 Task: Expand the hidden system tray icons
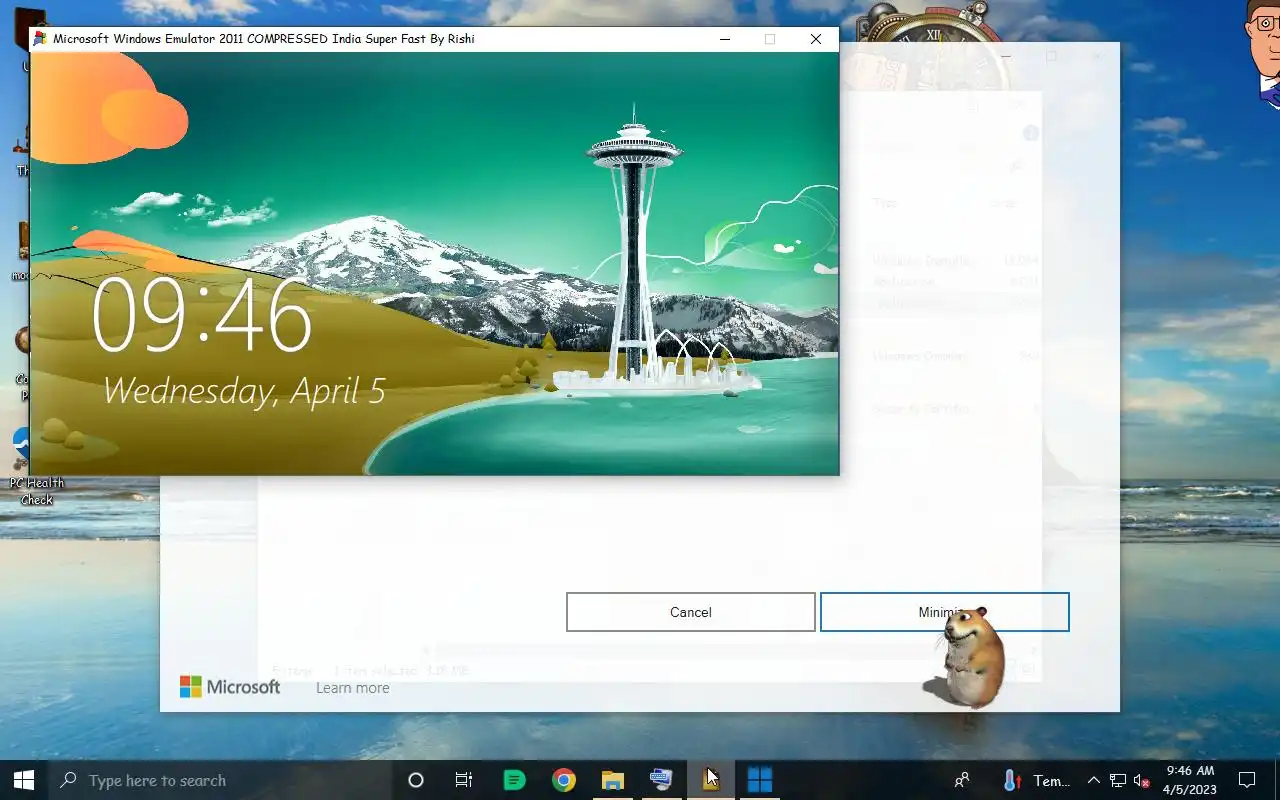click(1094, 781)
